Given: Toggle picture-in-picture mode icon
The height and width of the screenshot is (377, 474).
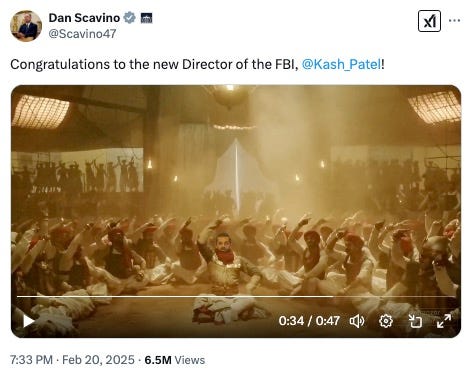Looking at the screenshot, I should 415,321.
